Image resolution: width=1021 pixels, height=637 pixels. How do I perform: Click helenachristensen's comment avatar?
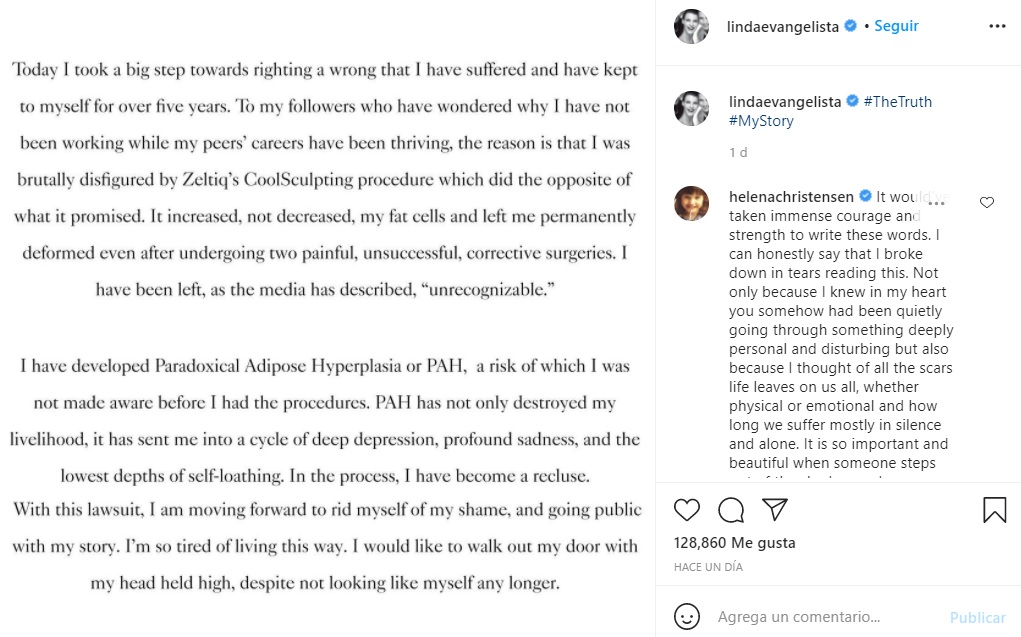(x=691, y=203)
